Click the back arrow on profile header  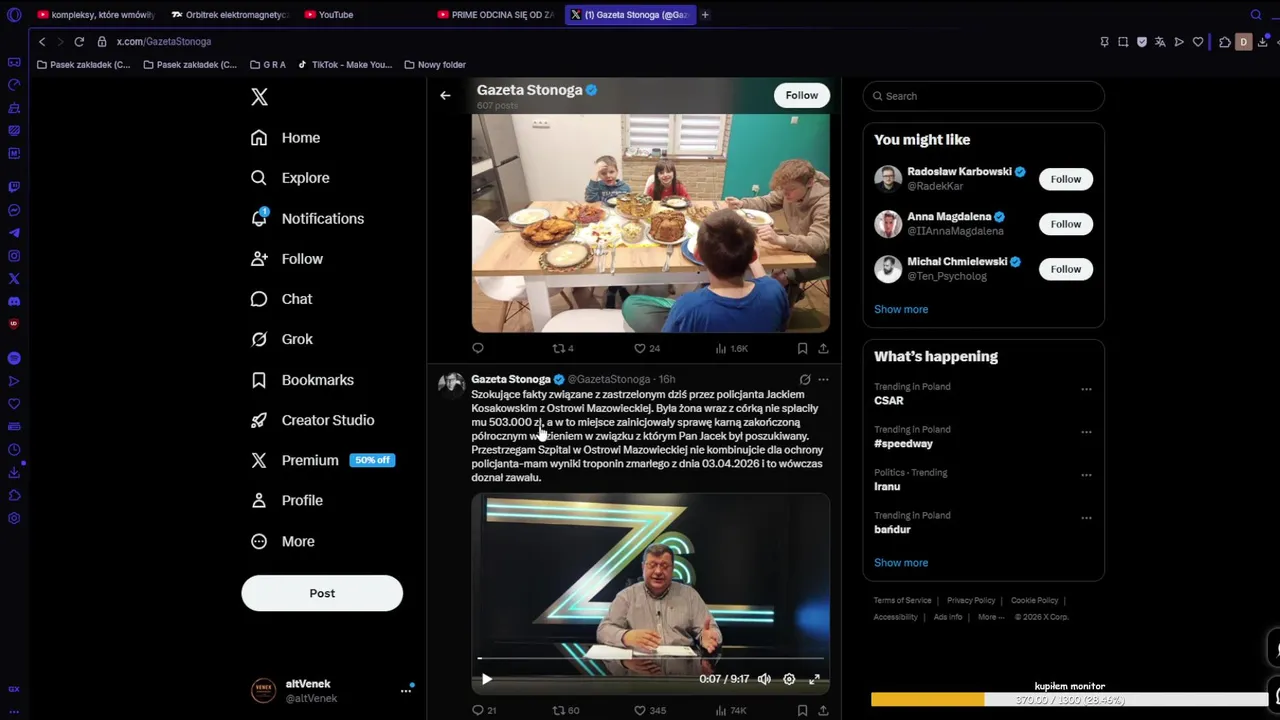(x=445, y=96)
